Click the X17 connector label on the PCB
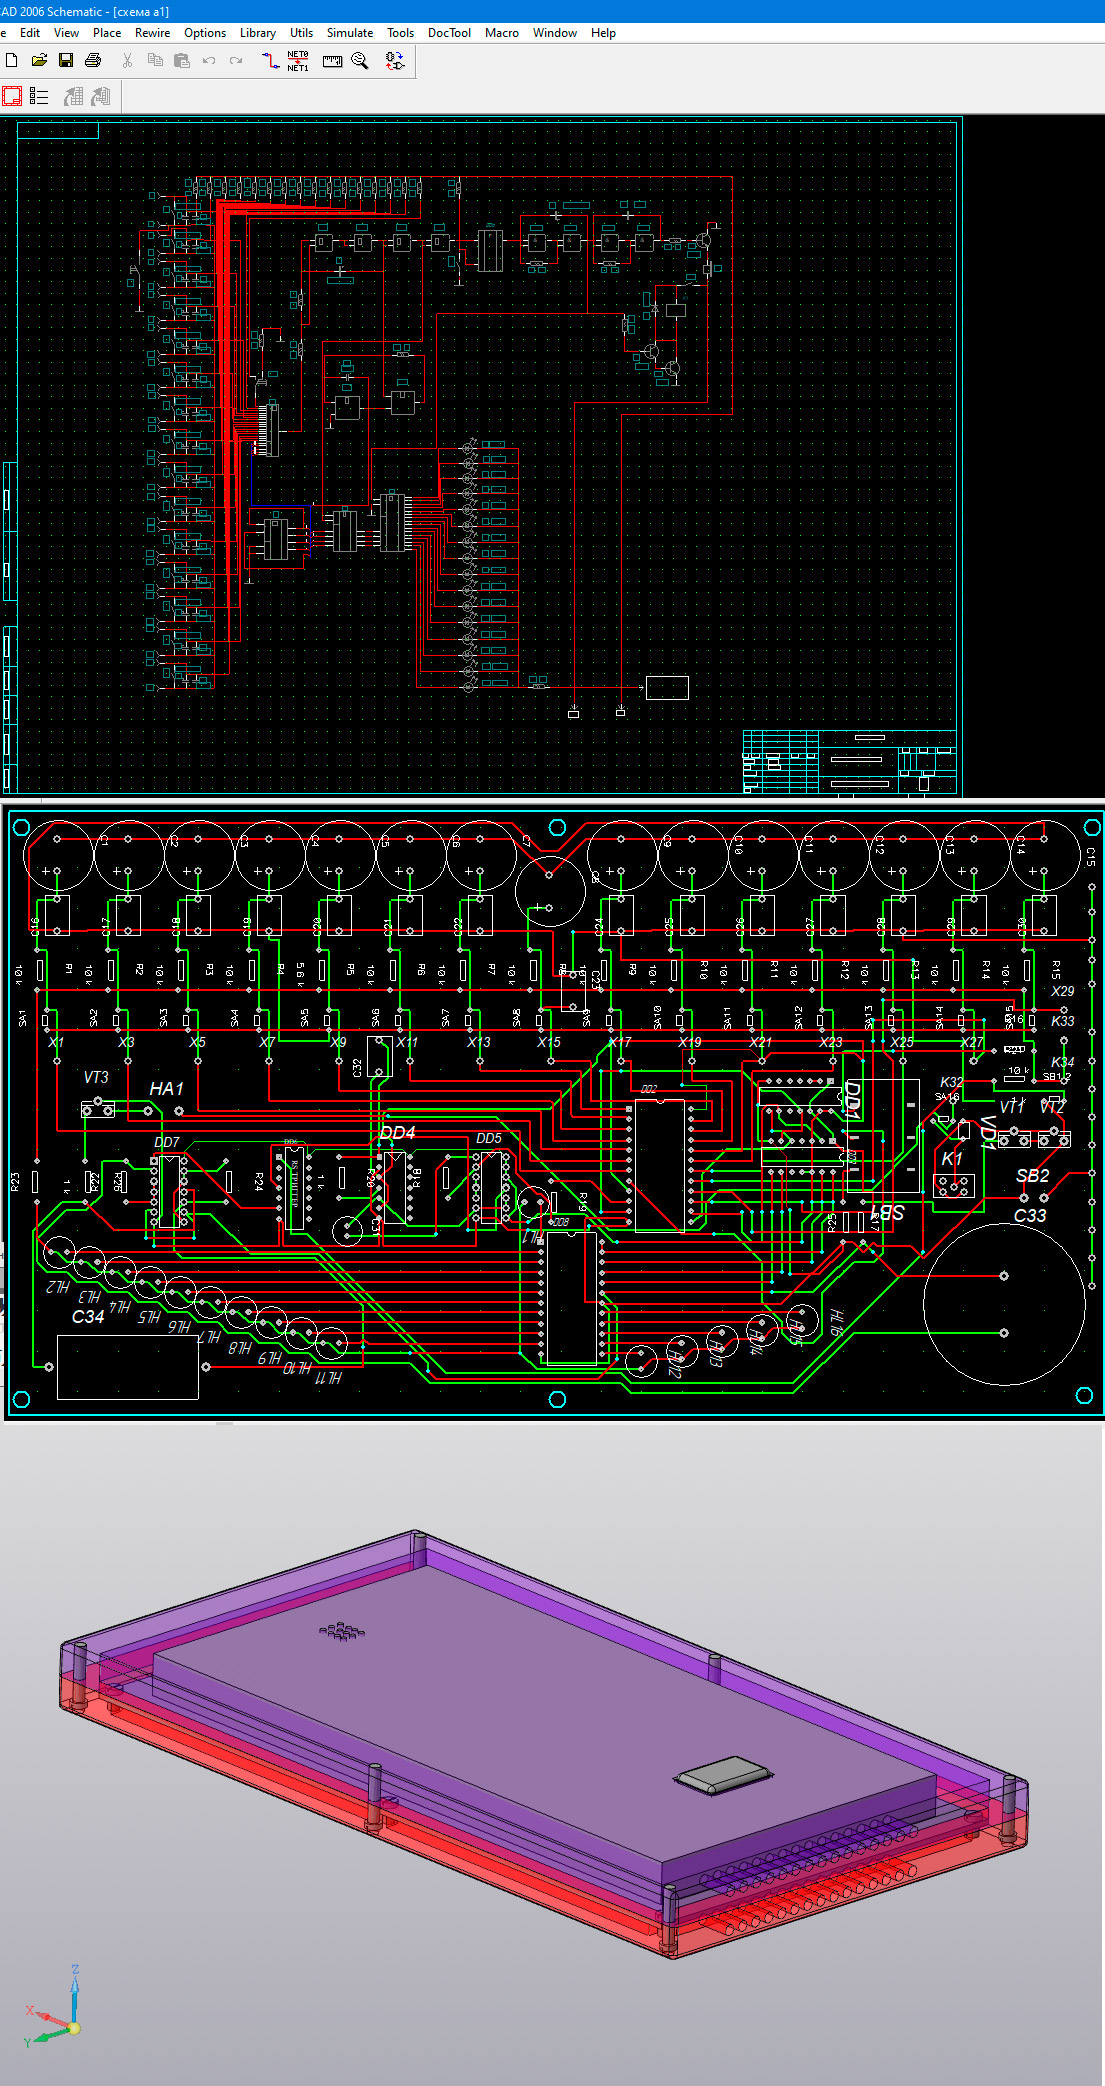Viewport: 1105px width, 2086px height. 620,1042
